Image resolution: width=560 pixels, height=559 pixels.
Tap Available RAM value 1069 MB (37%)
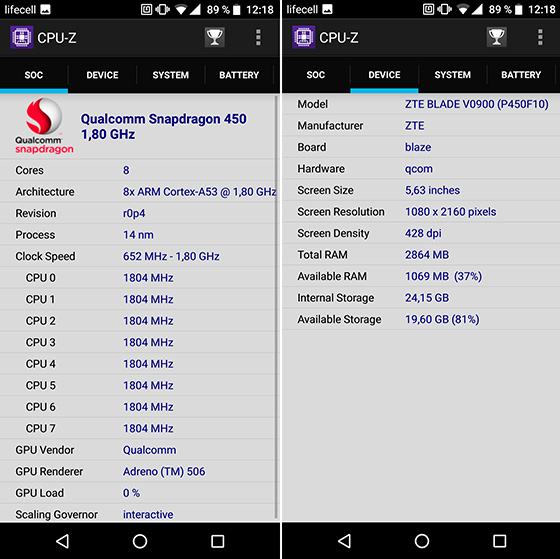point(443,276)
